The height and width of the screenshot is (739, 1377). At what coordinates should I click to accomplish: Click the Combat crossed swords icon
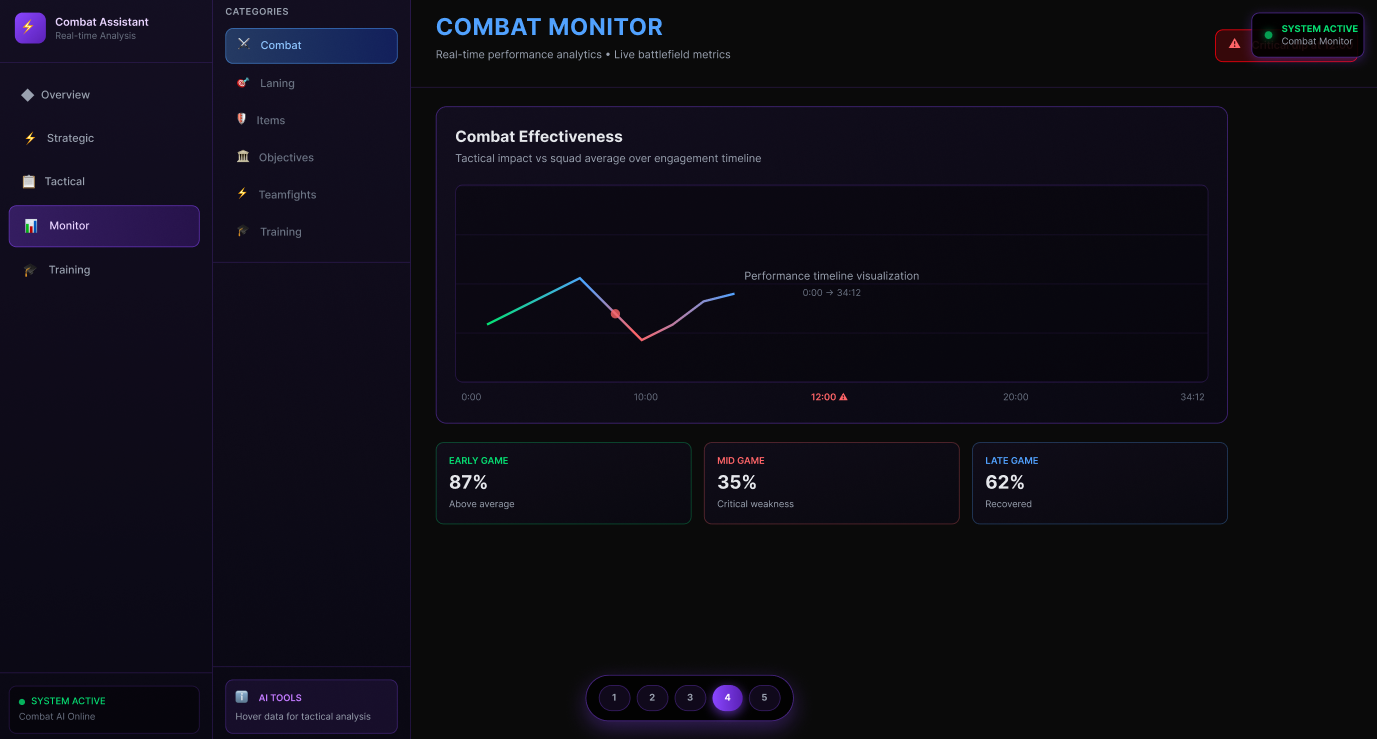click(244, 45)
